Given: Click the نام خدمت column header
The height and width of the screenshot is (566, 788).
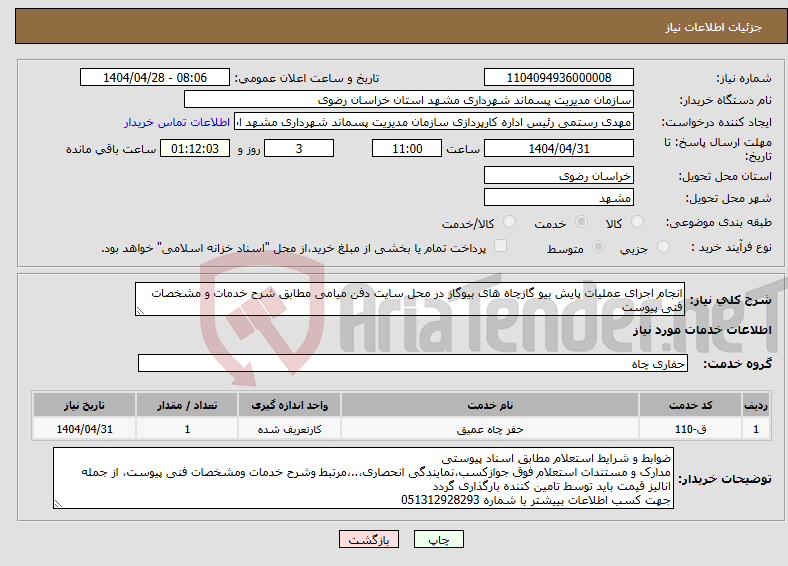Looking at the screenshot, I should click(x=490, y=405).
